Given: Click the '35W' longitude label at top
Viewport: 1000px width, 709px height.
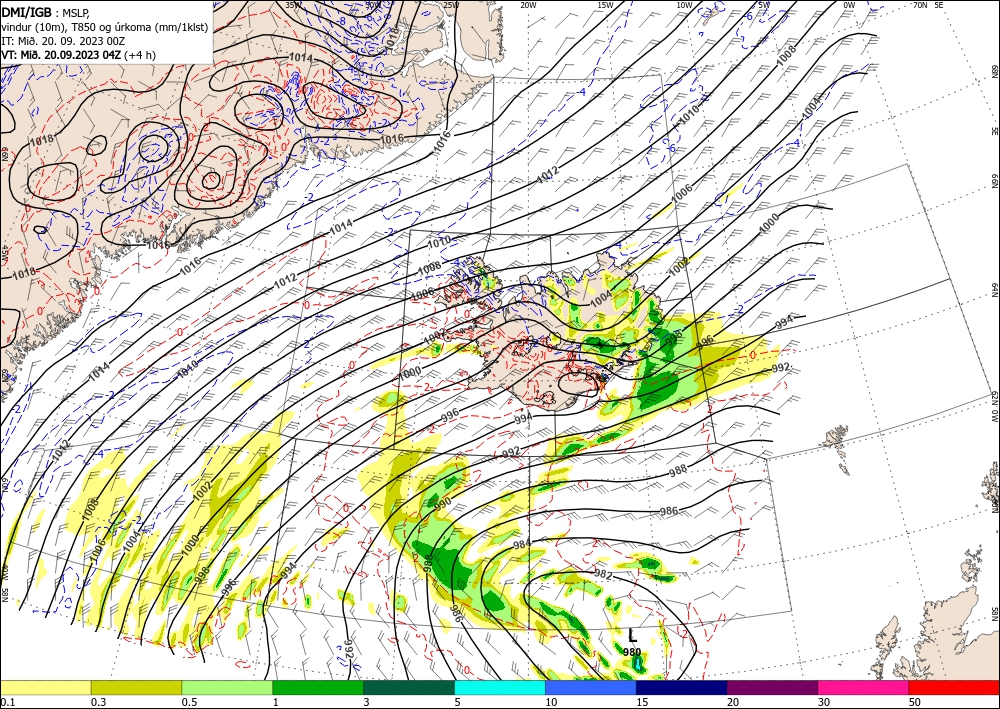Looking at the screenshot, I should [293, 5].
